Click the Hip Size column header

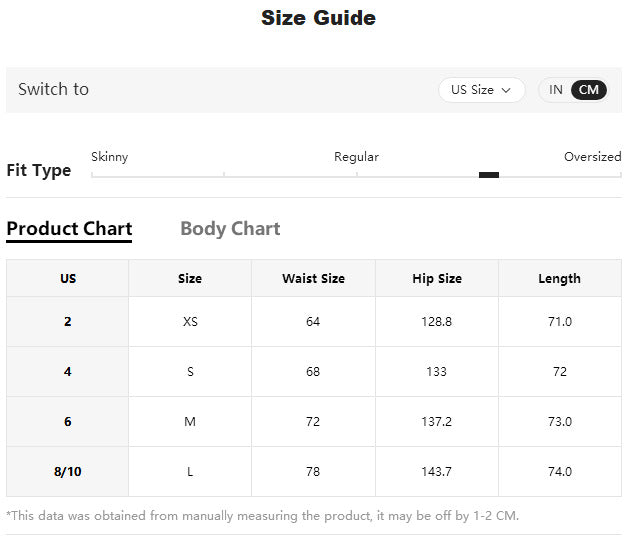pyautogui.click(x=437, y=278)
